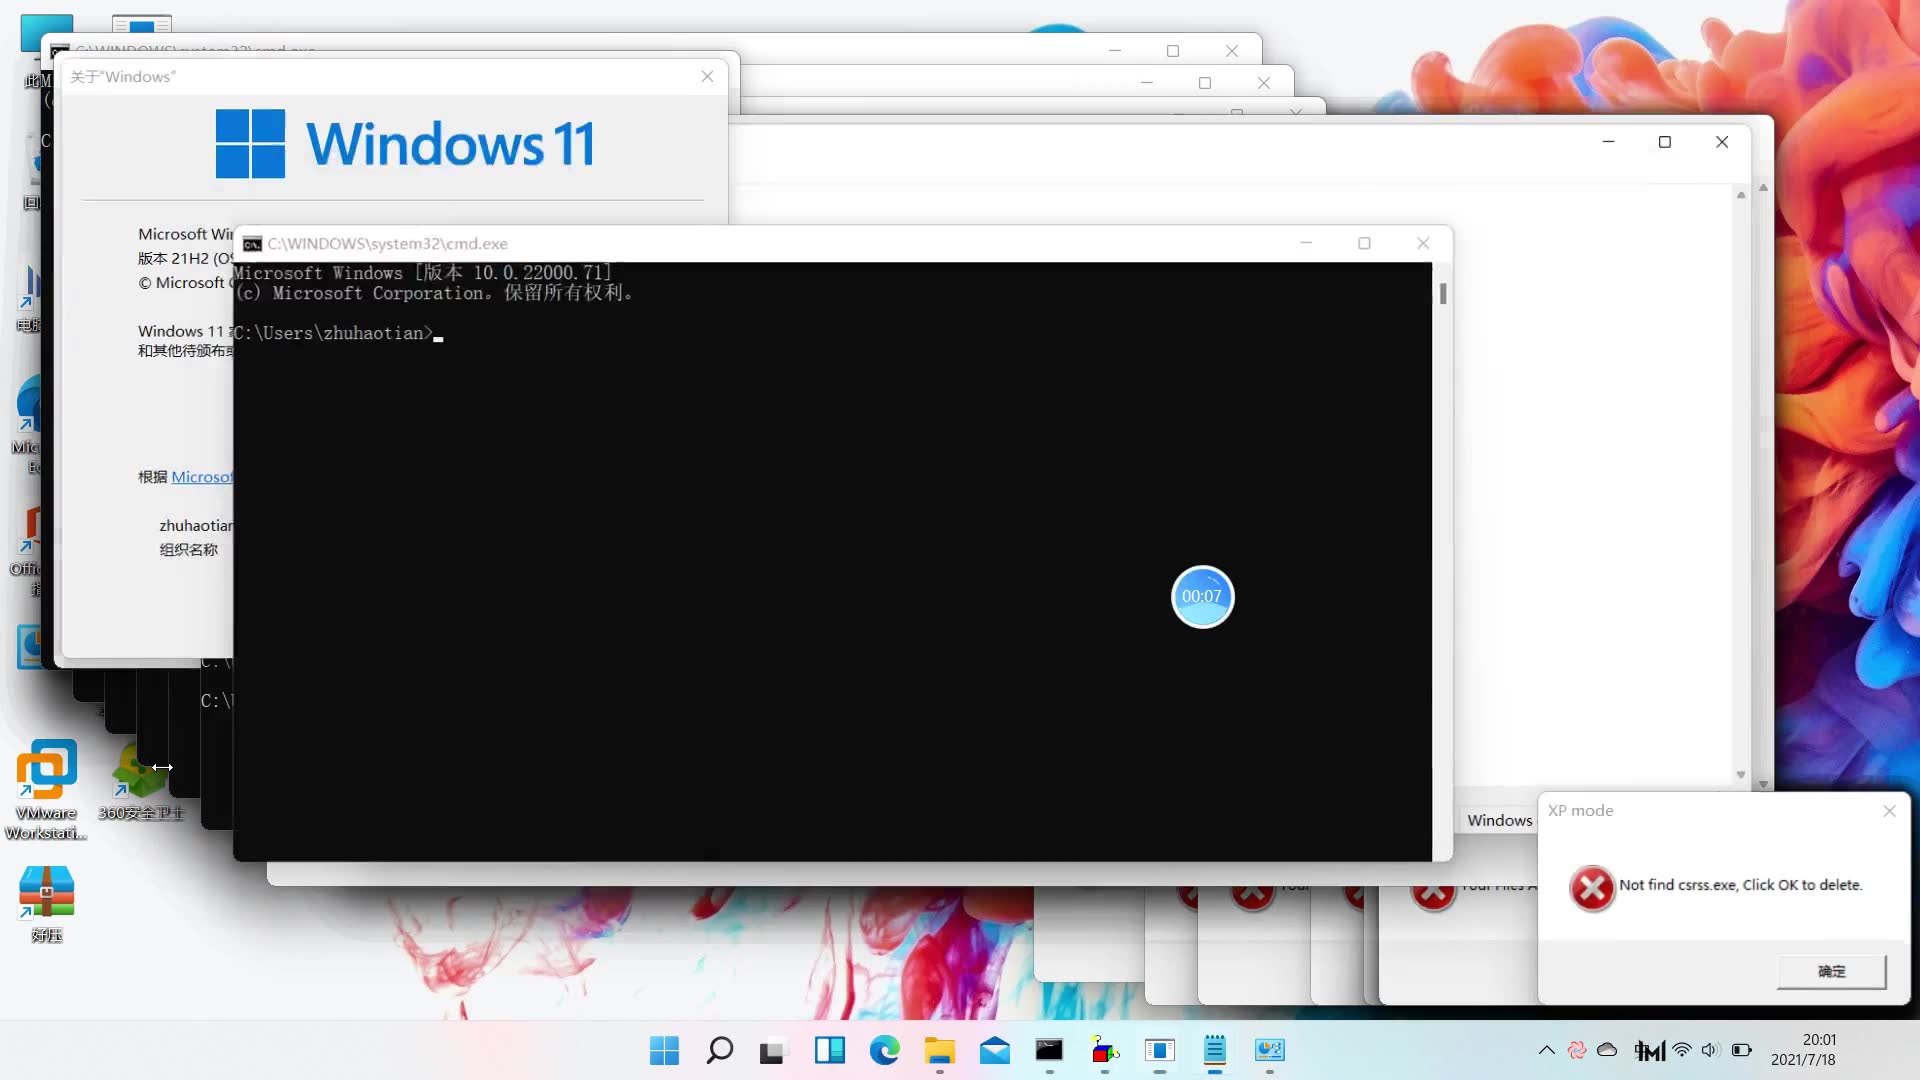This screenshot has width=1920, height=1080.
Task: Click the cmd.exe vertical scrollbar thumb
Action: click(x=1443, y=294)
